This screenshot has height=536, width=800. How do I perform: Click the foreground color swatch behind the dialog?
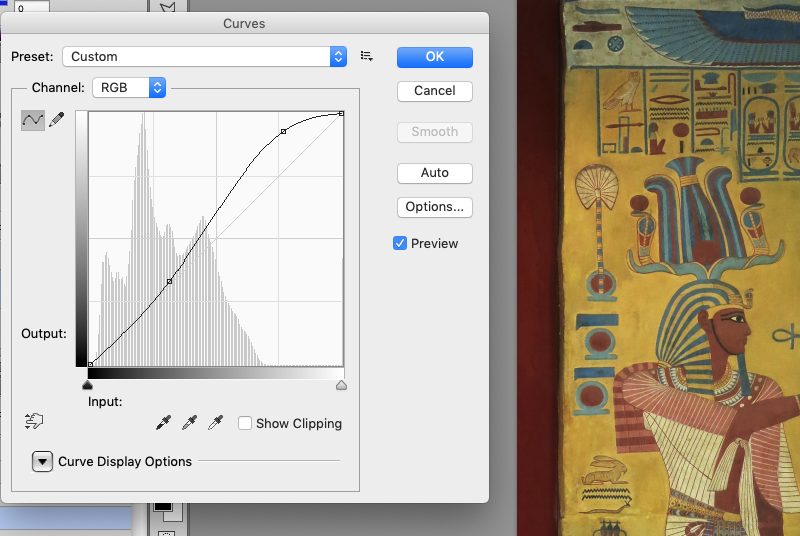pyautogui.click(x=163, y=506)
